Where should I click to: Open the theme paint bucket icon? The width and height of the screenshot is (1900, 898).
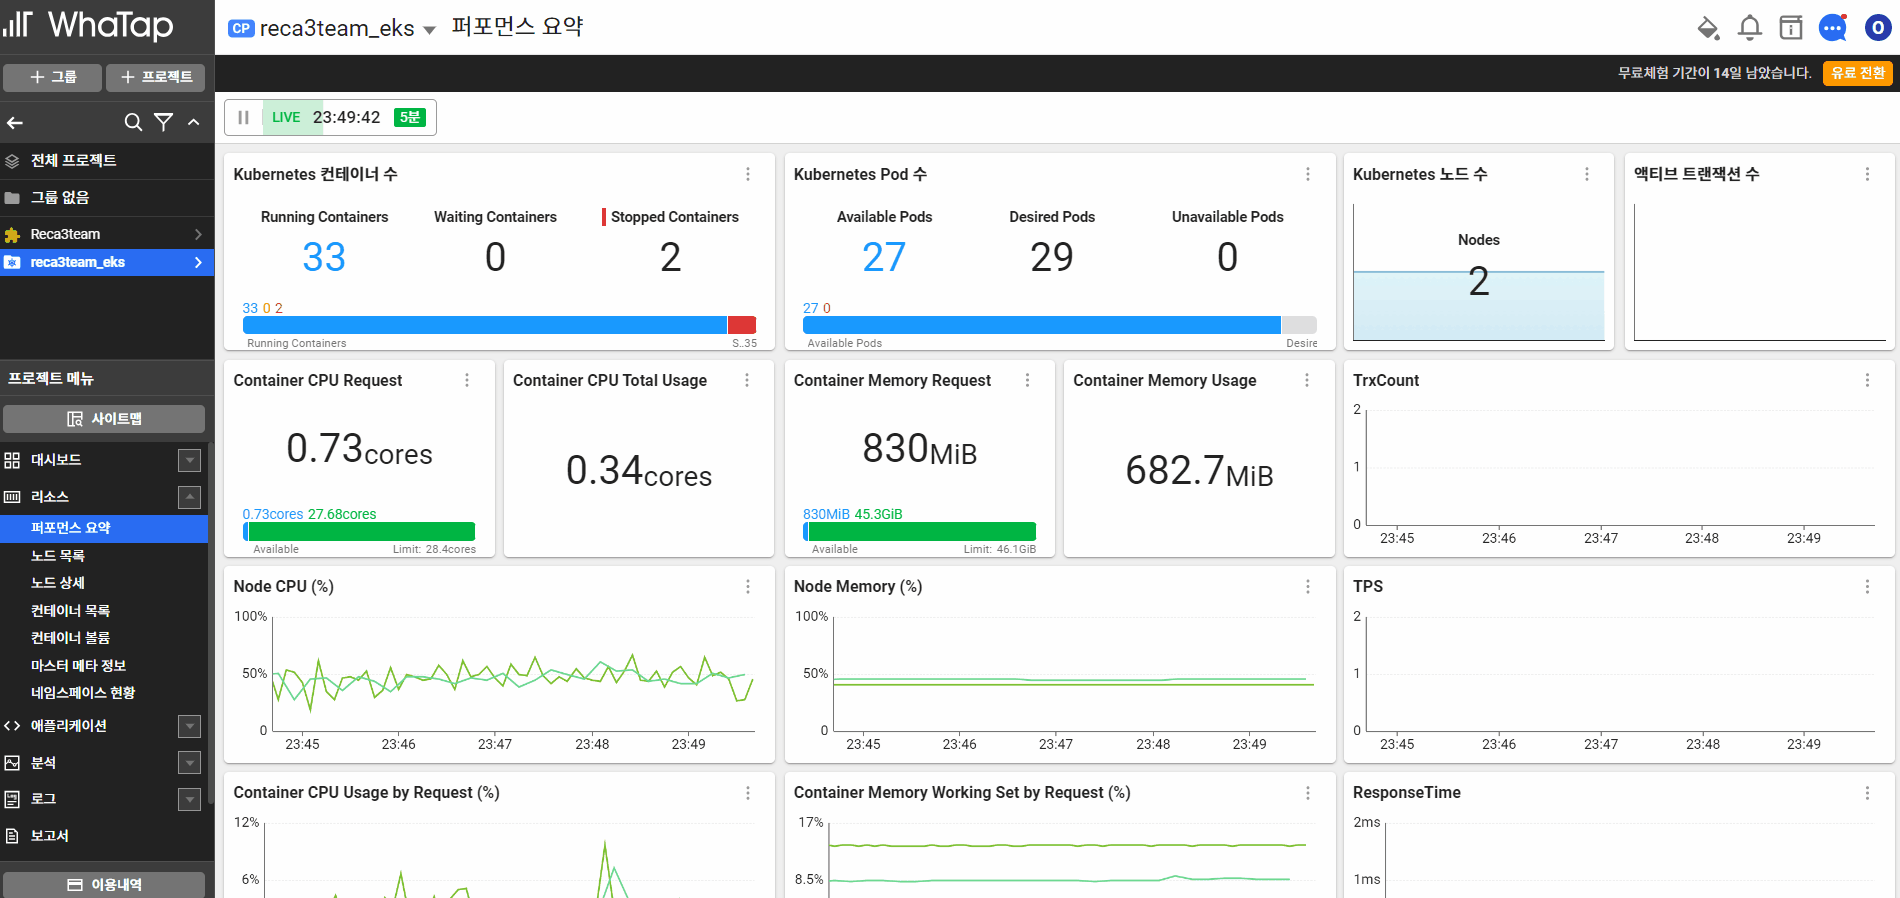1708,28
